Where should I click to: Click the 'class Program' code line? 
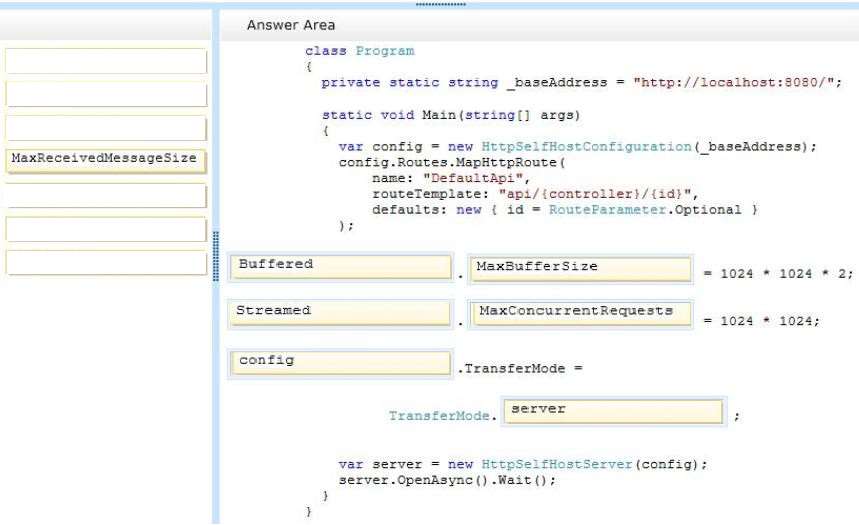coord(359,51)
